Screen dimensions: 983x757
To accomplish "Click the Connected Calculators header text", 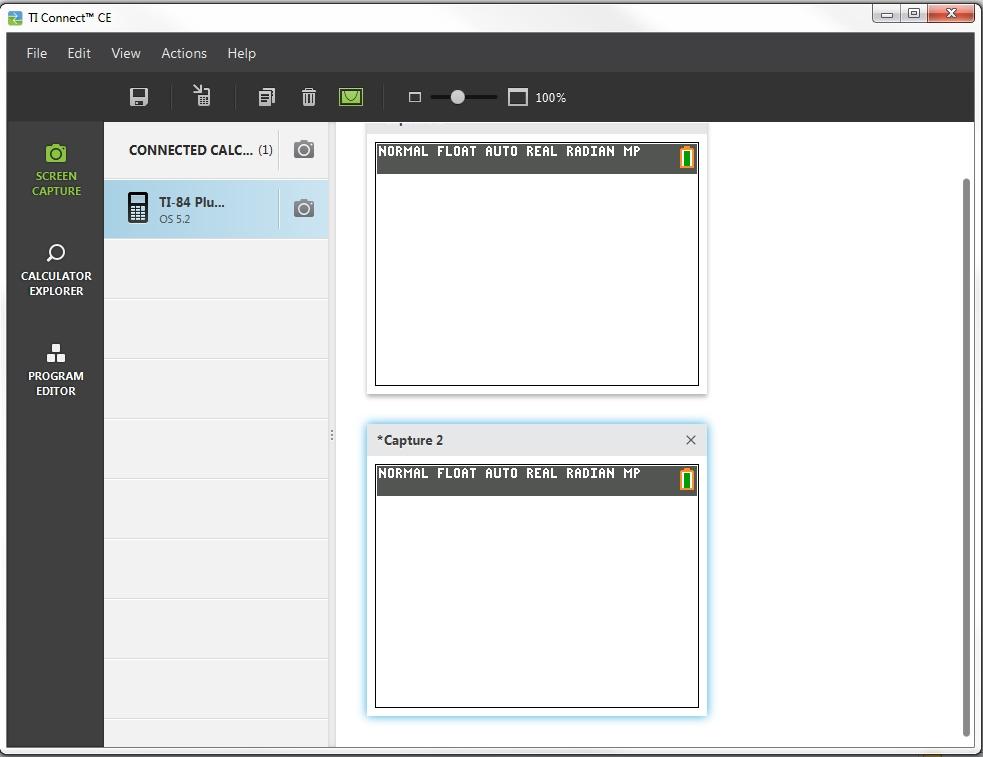I will pos(201,150).
